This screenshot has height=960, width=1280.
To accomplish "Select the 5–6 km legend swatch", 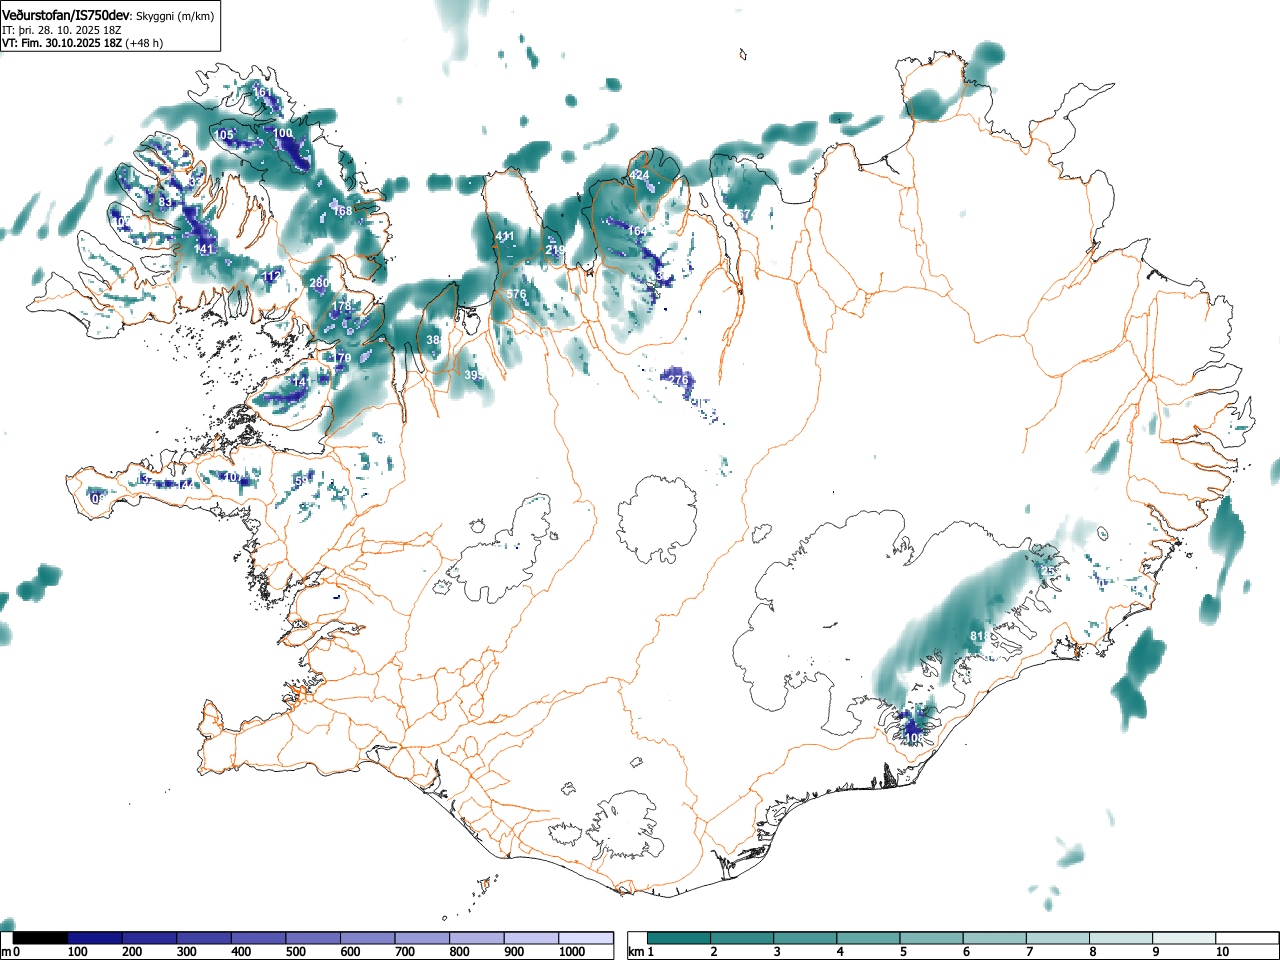I will (932, 938).
